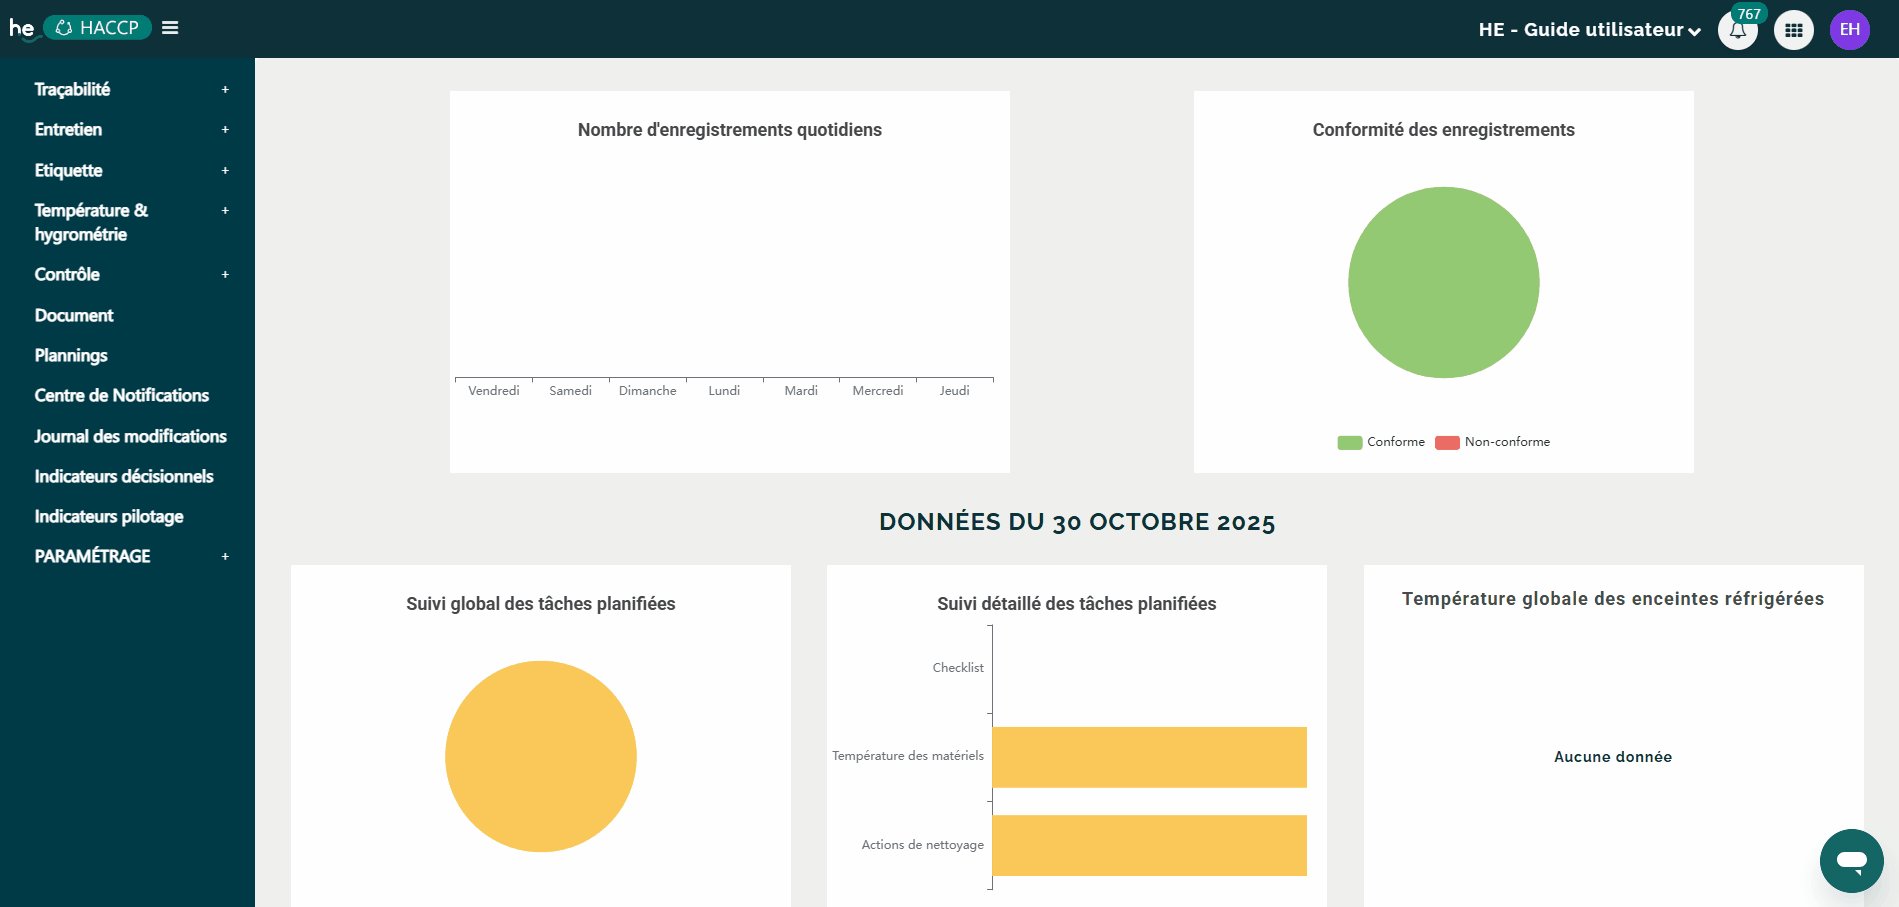
Task: Click the EH user avatar icon
Action: coord(1850,30)
